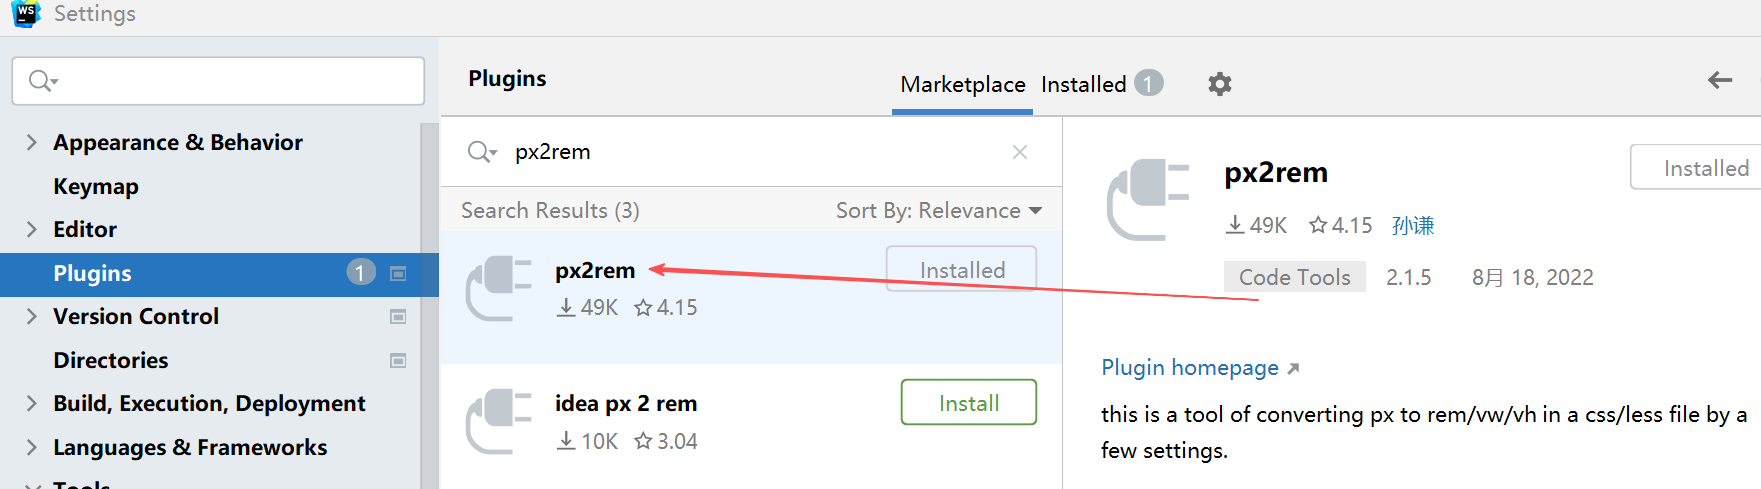Click the back navigation arrow

tap(1719, 80)
